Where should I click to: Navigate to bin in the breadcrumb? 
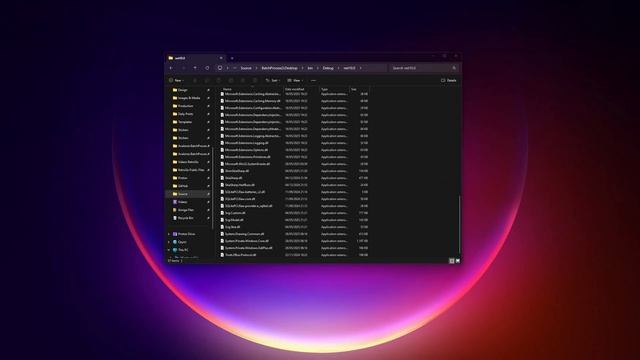point(310,68)
